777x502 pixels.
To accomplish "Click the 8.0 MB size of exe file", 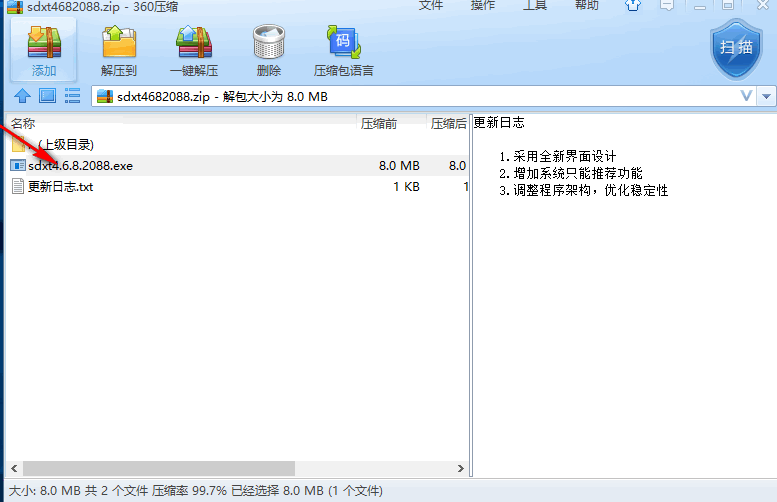I will 399,166.
